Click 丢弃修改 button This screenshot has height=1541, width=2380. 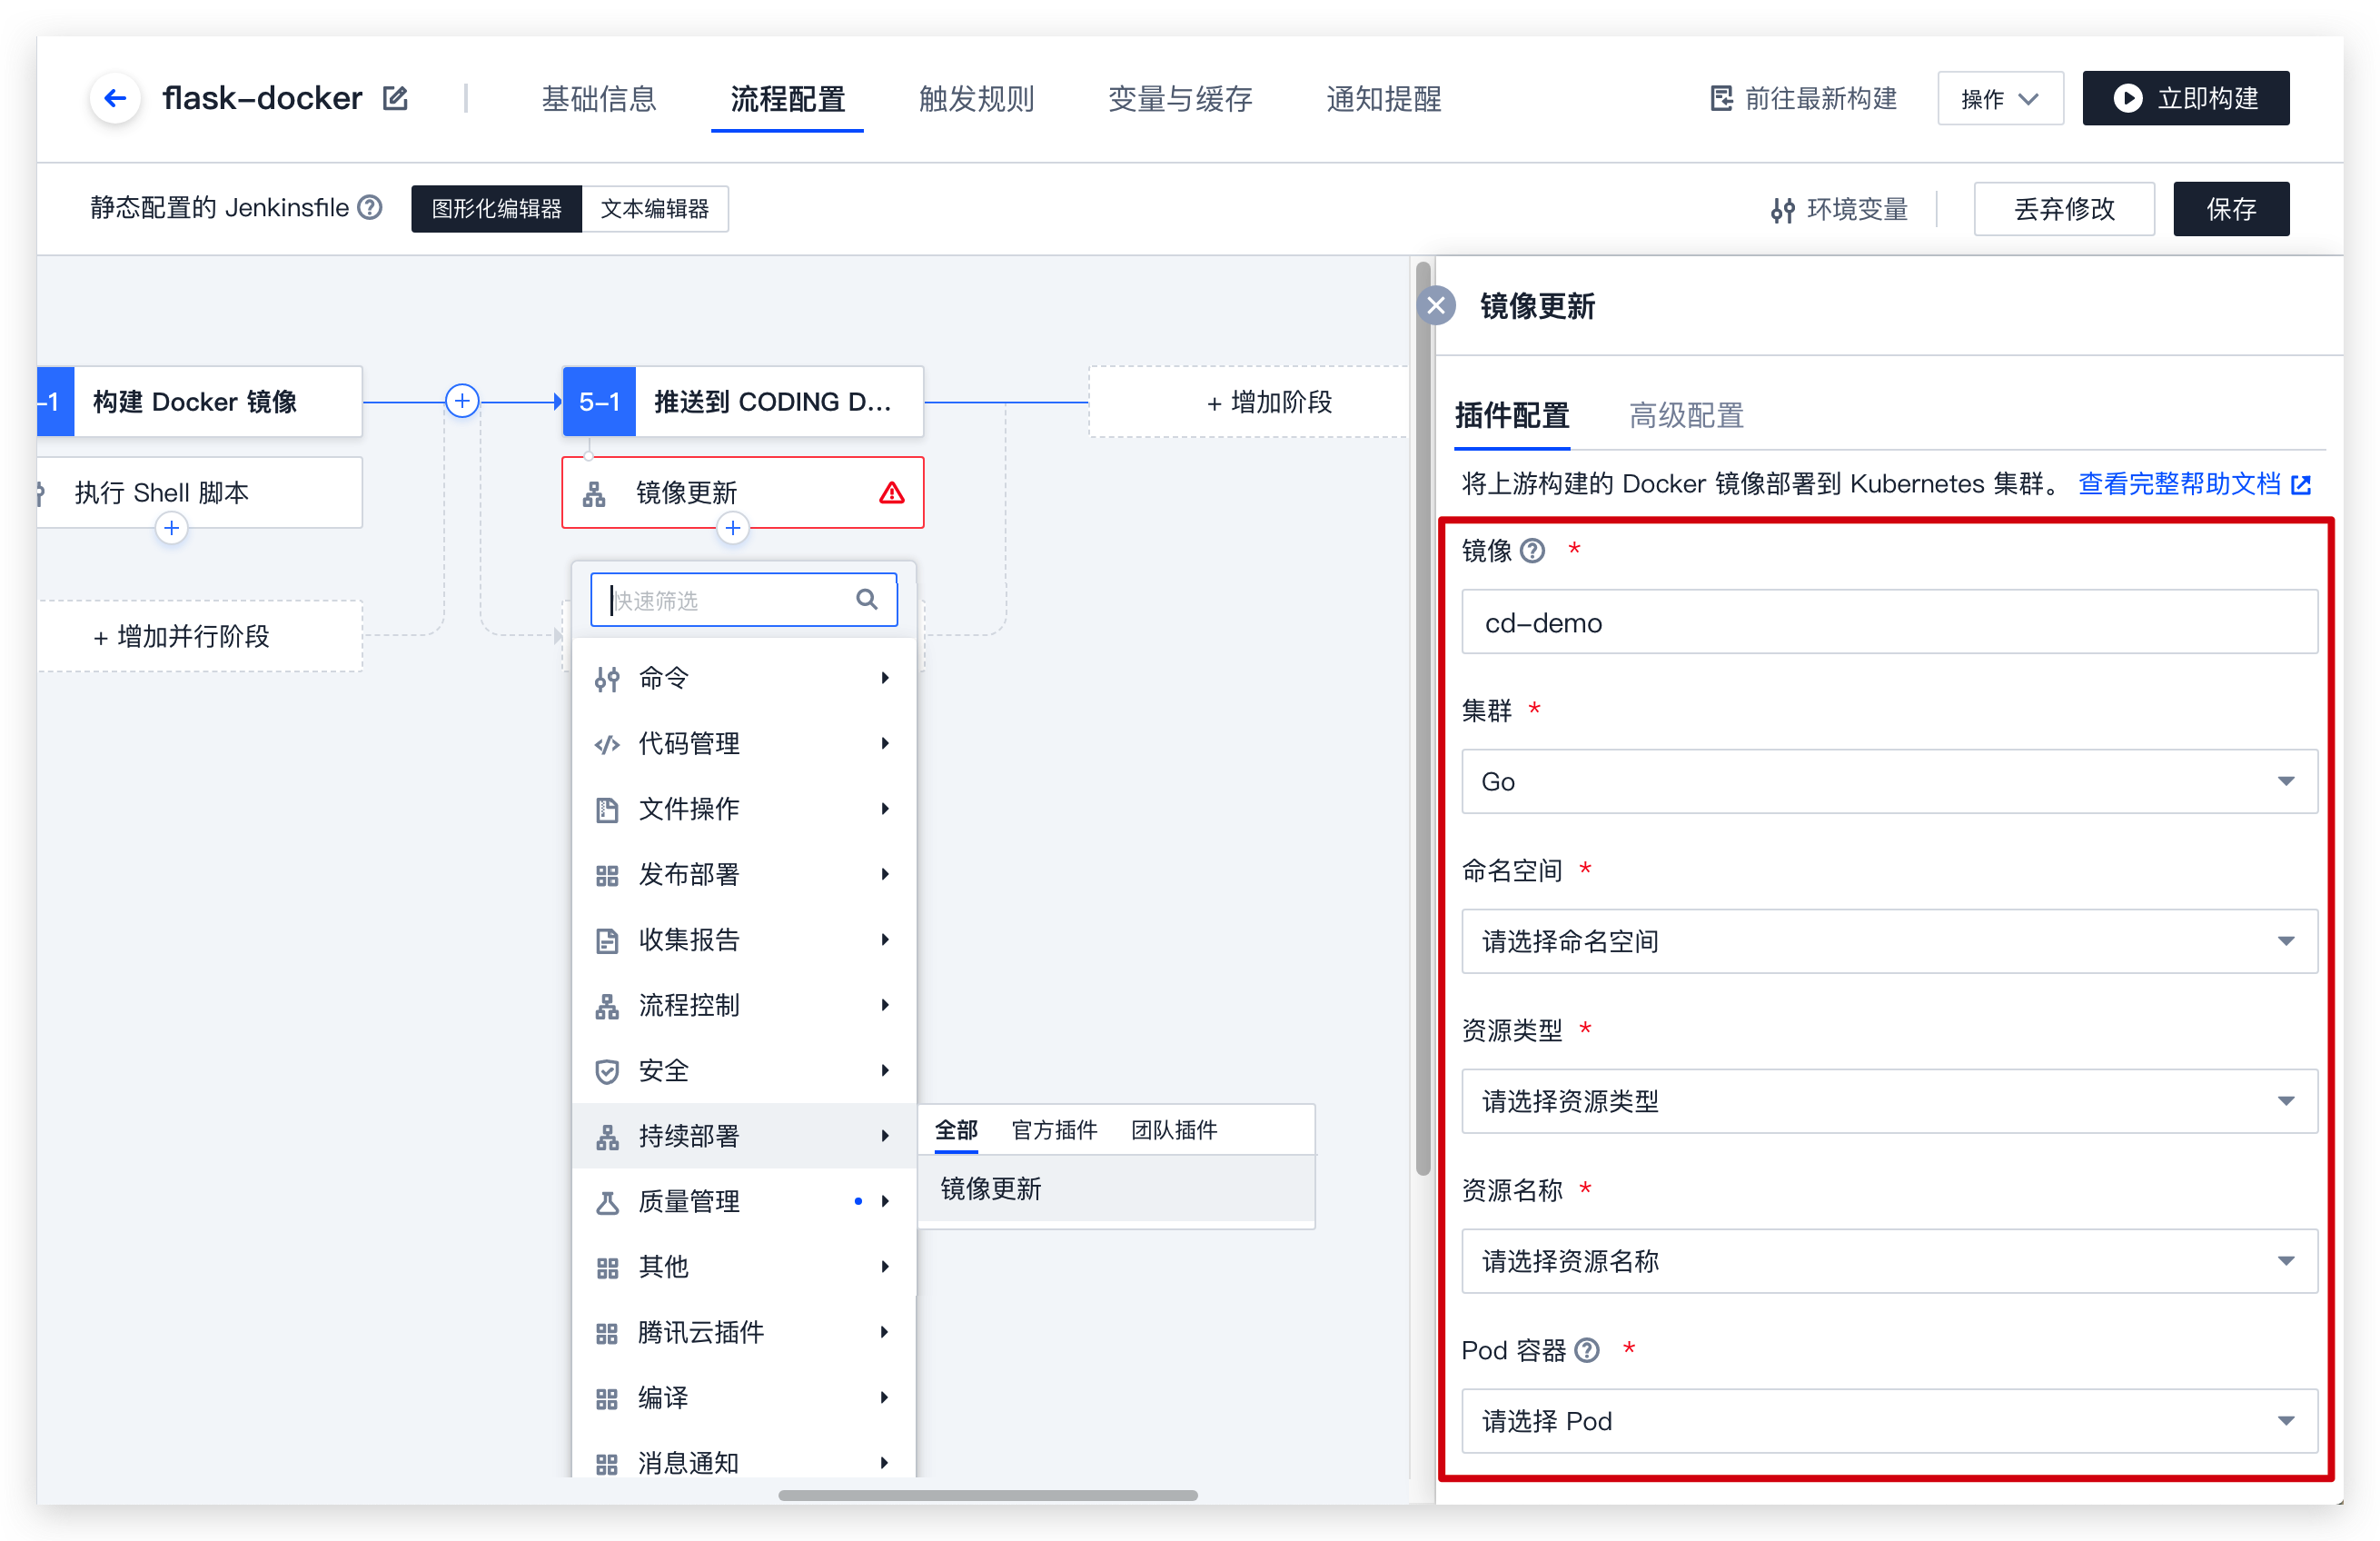pyautogui.click(x=2063, y=209)
